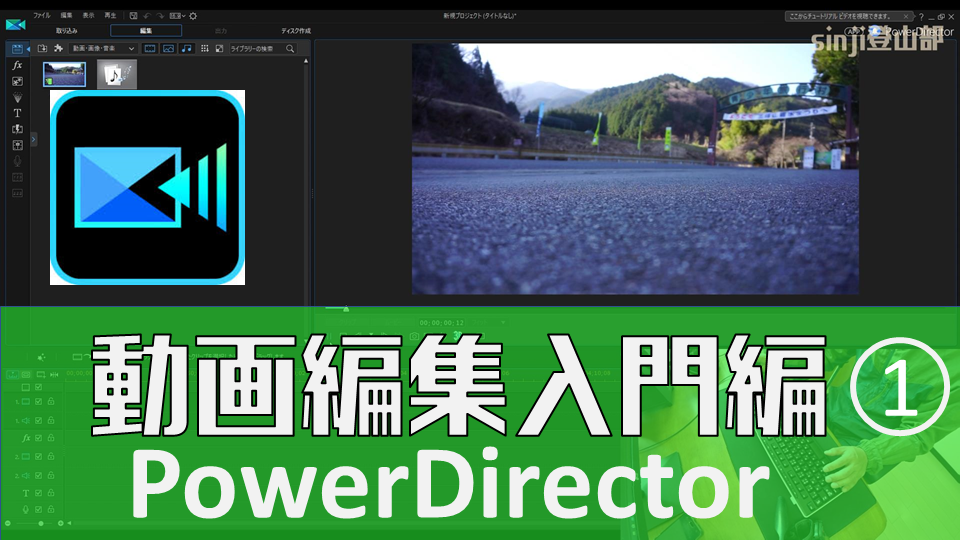Open the Voice-Over microphone room icon
This screenshot has width=960, height=540.
click(17, 161)
